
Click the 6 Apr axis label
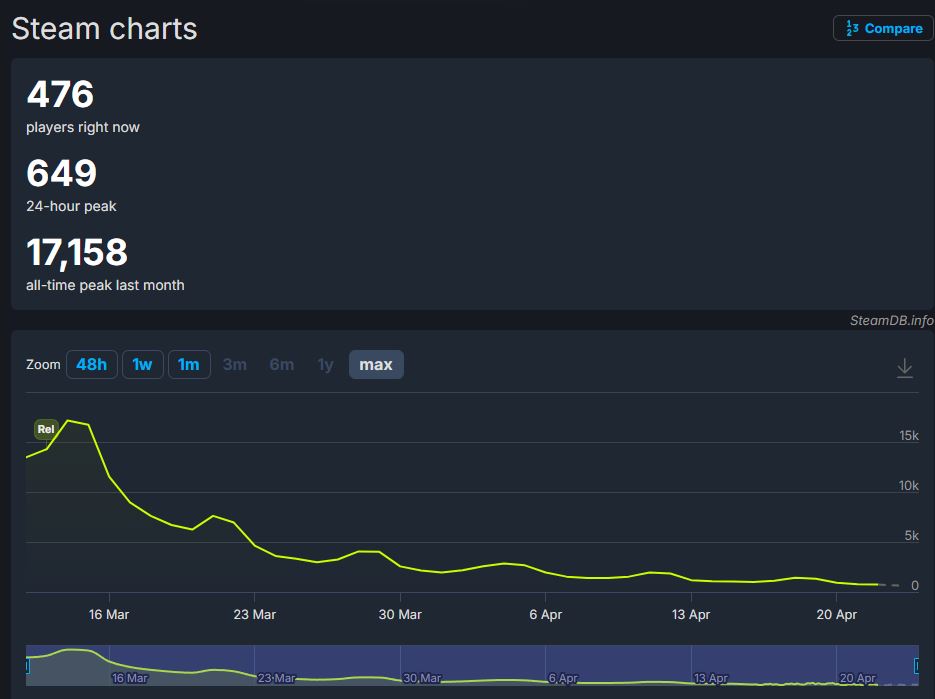coord(546,614)
